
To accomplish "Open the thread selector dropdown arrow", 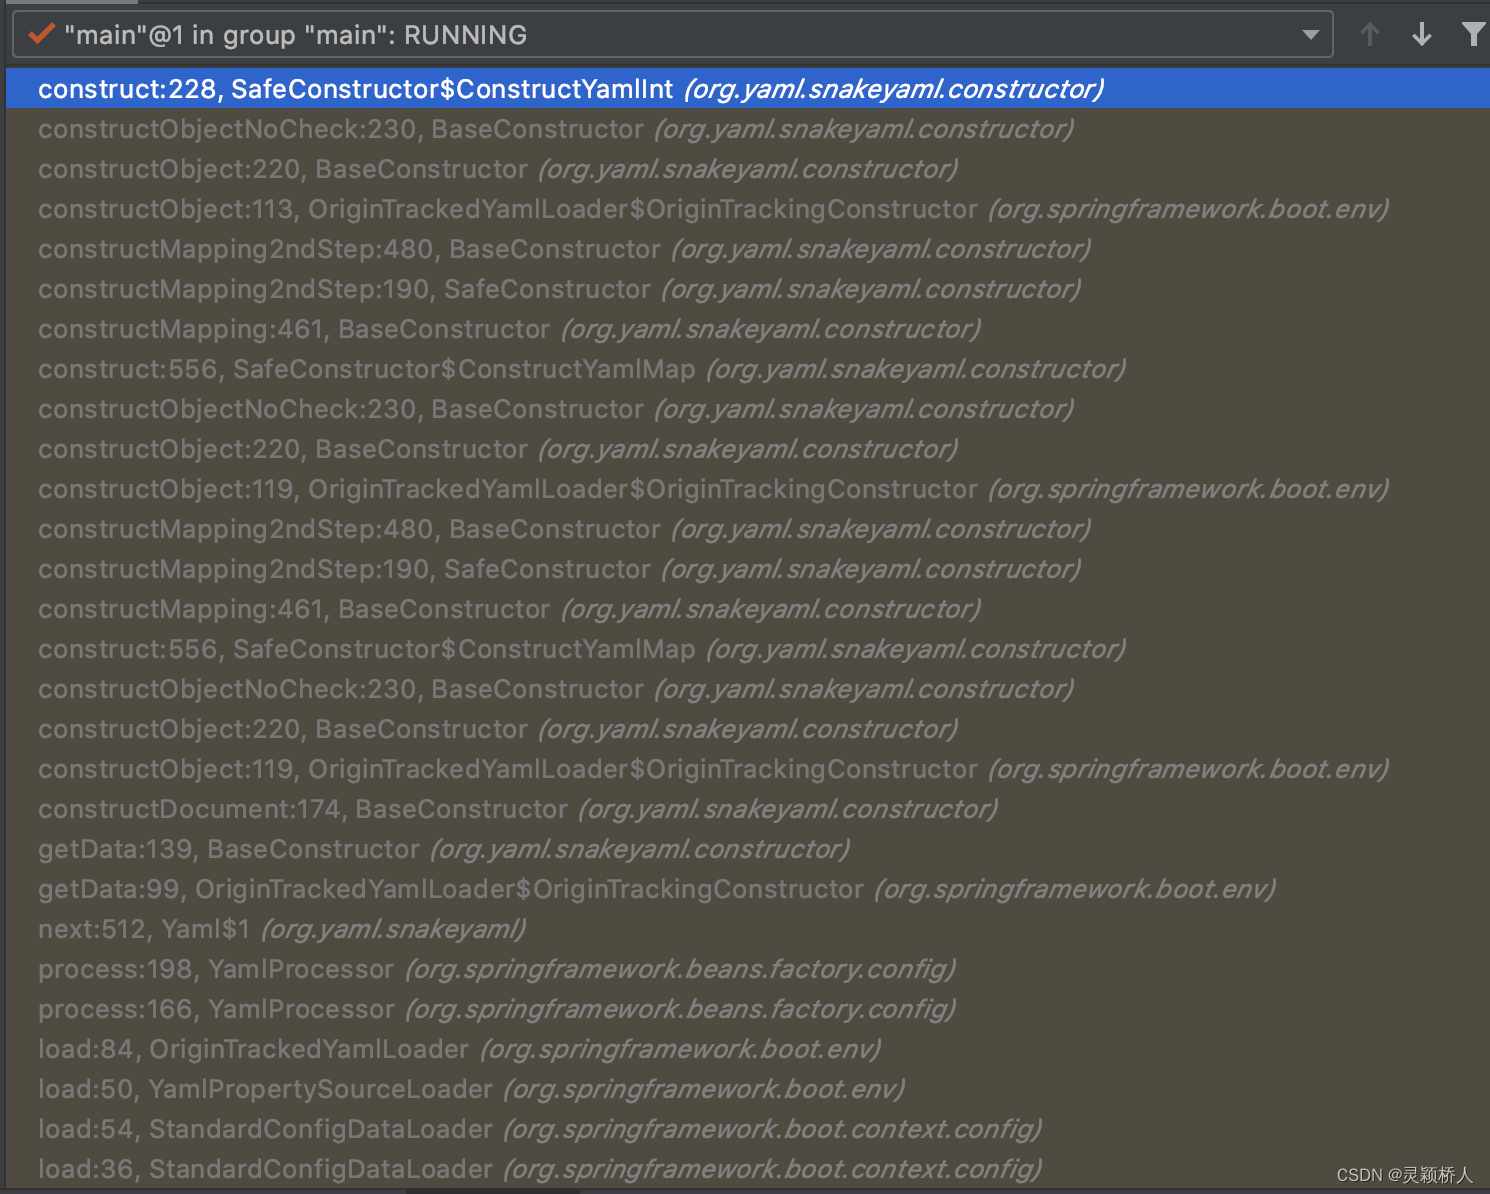I will pyautogui.click(x=1310, y=34).
